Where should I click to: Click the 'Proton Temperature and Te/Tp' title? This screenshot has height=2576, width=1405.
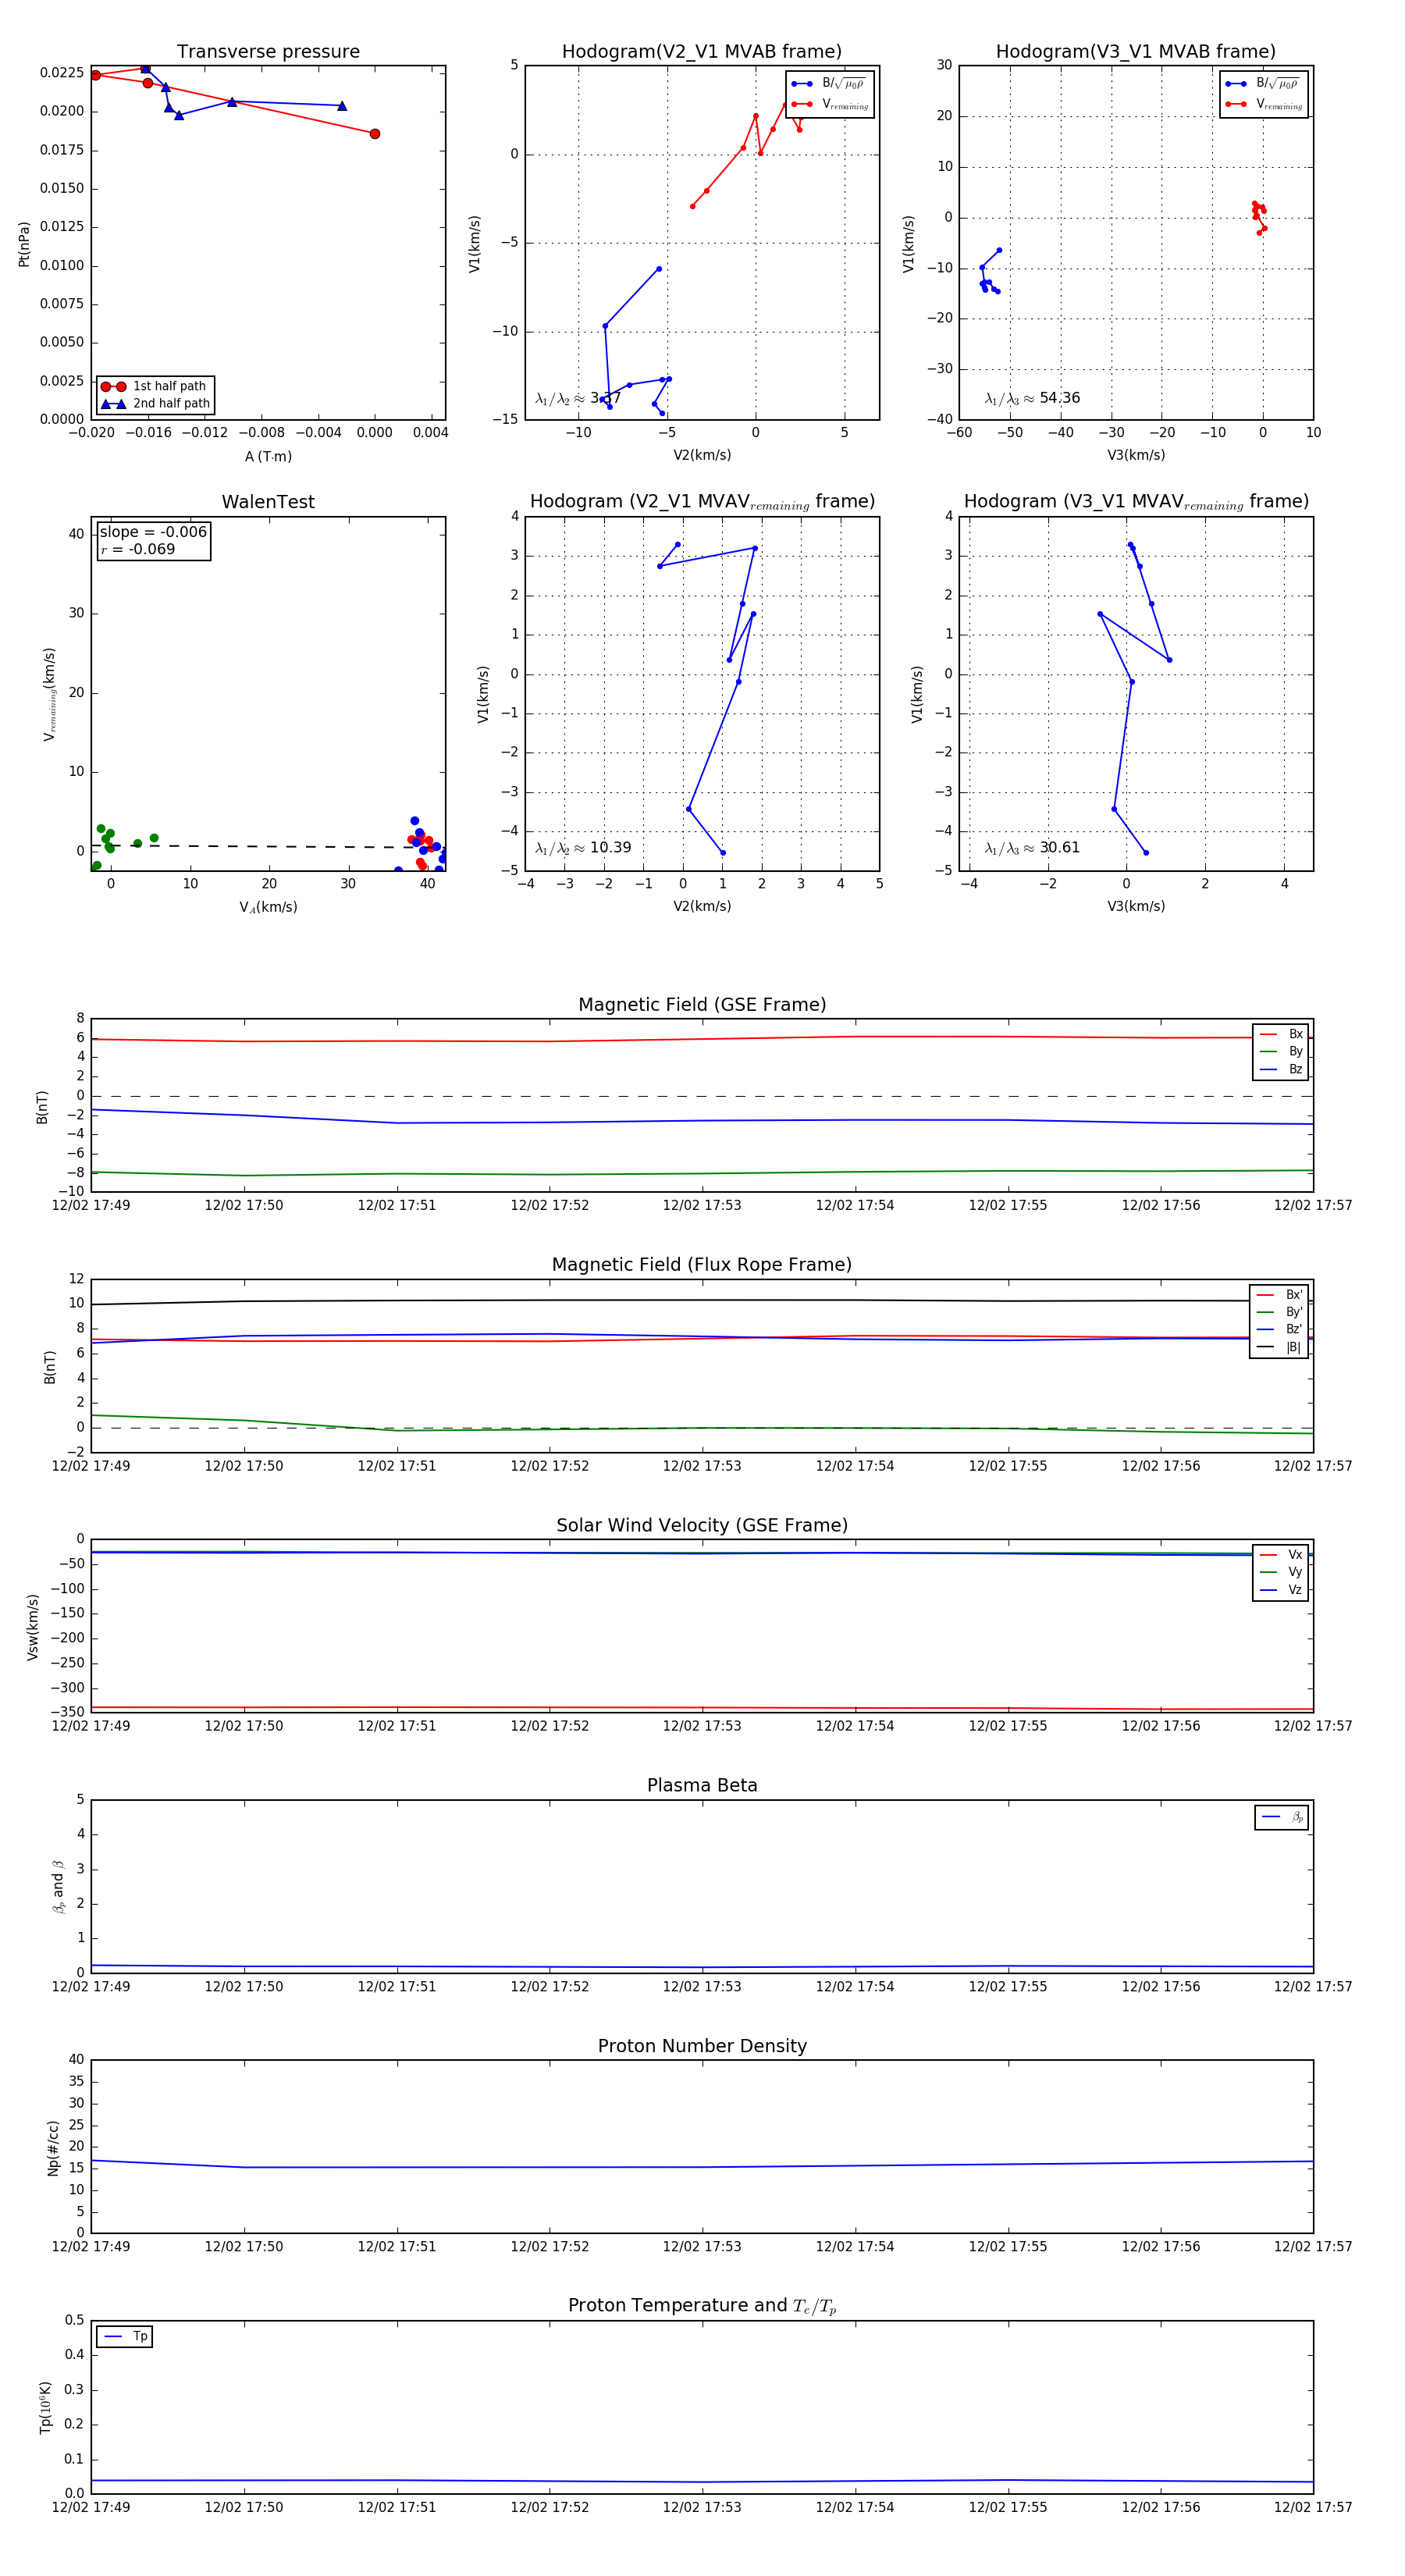(x=702, y=2305)
